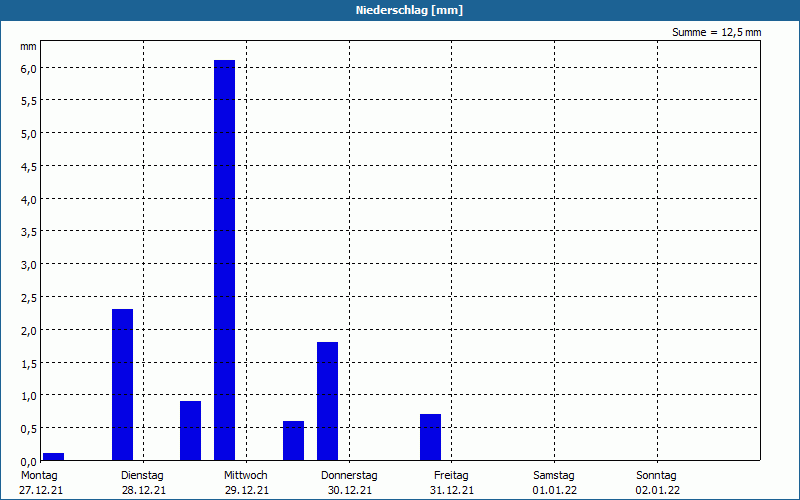Click the 1.8 mm Donnerstag bar

pos(328,401)
